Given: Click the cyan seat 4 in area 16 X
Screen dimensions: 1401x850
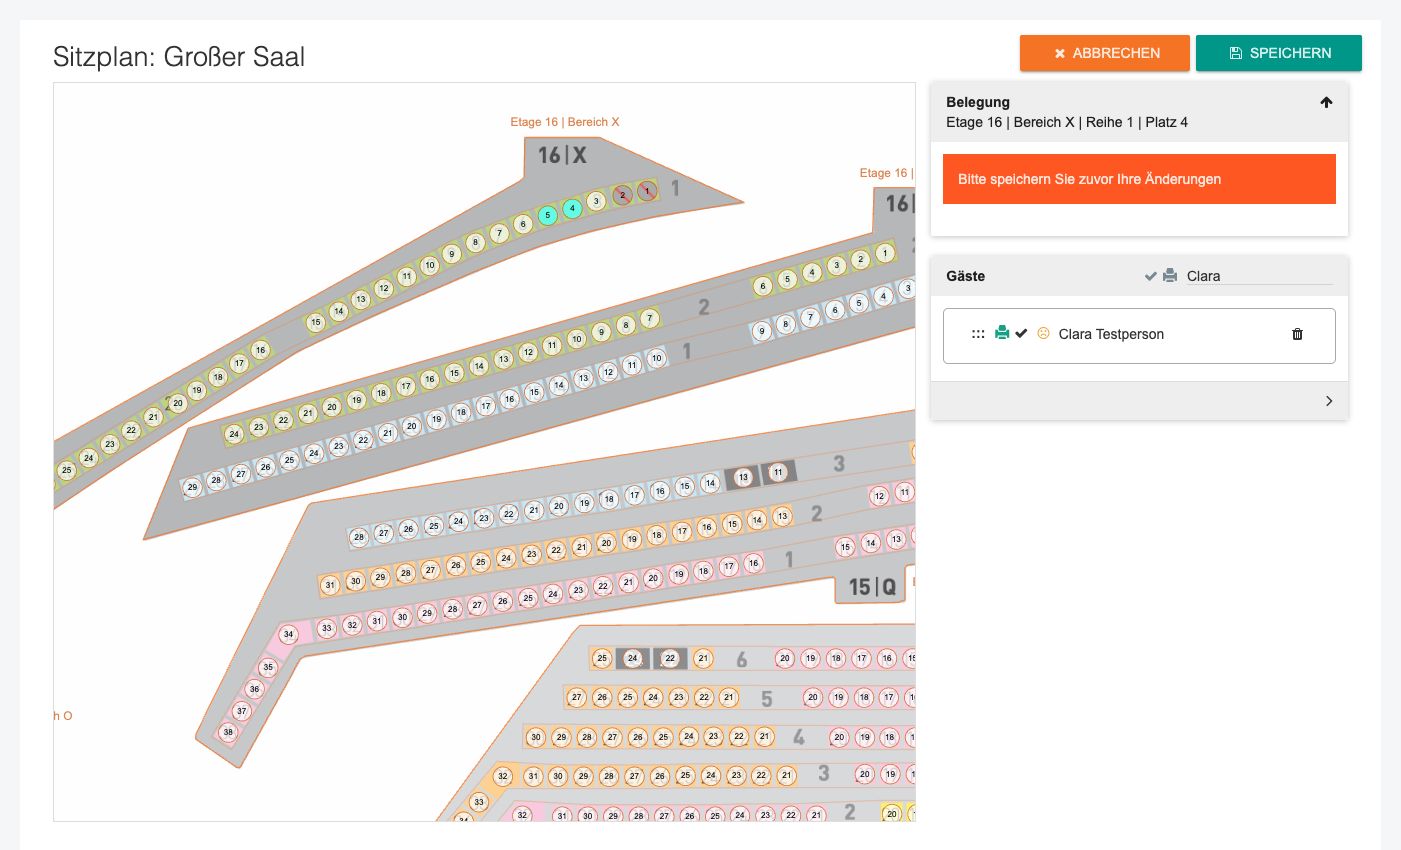Looking at the screenshot, I should [x=572, y=209].
